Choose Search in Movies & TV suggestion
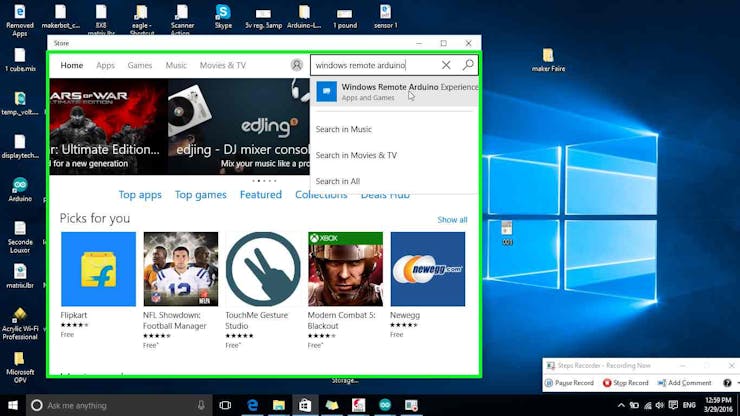The image size is (740, 416). click(x=356, y=155)
